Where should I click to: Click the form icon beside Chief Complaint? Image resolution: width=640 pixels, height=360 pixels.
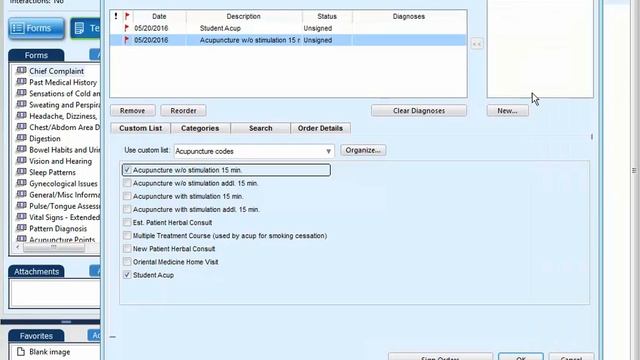coord(21,71)
